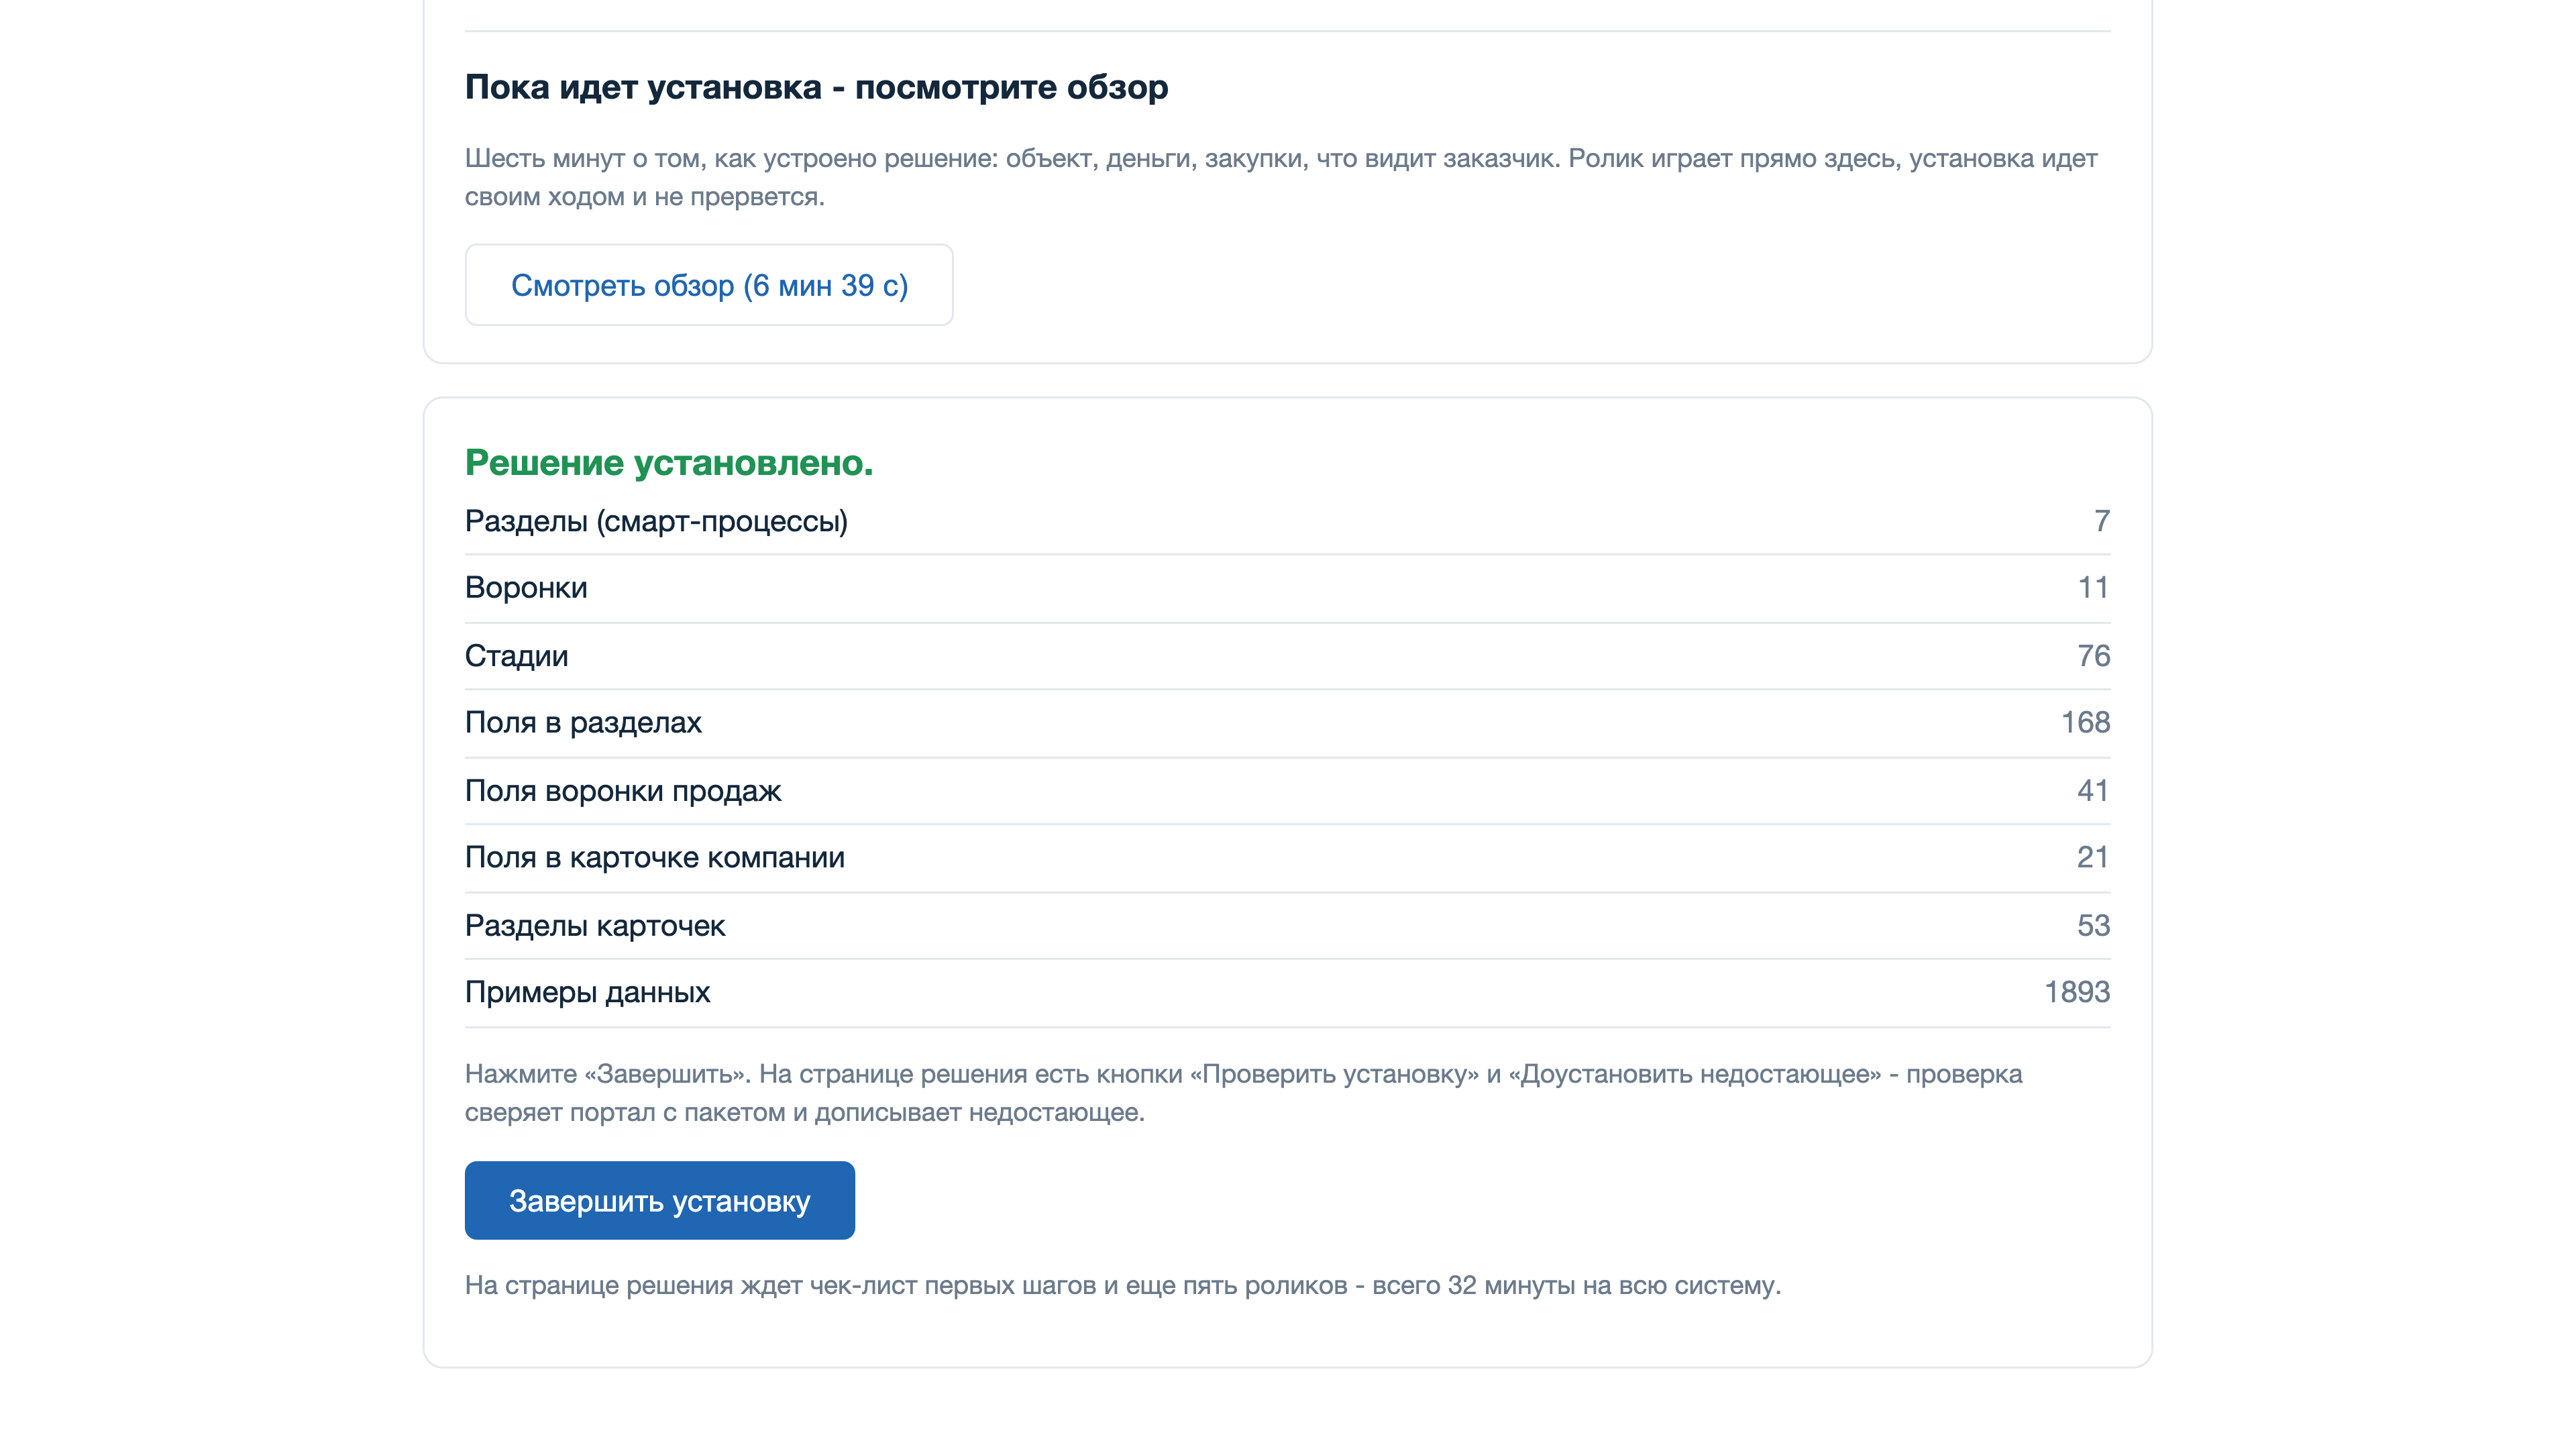
Task: Click the overview description paragraph text
Action: tap(1281, 177)
